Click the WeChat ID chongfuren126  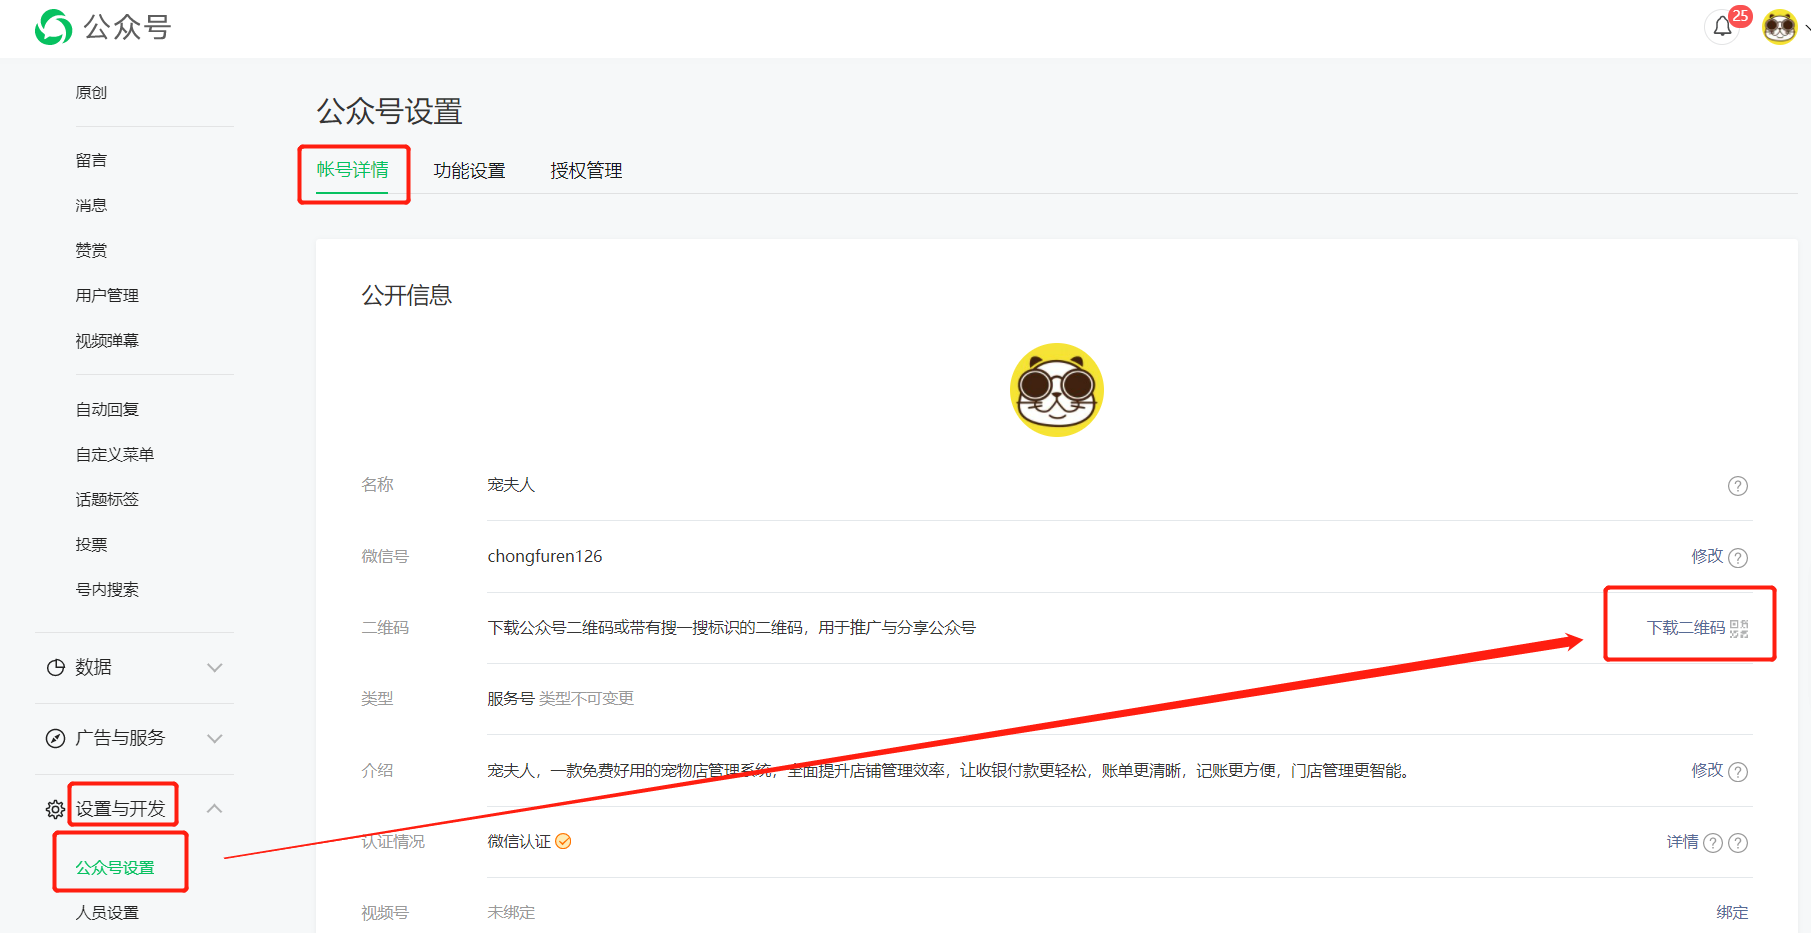[545, 556]
